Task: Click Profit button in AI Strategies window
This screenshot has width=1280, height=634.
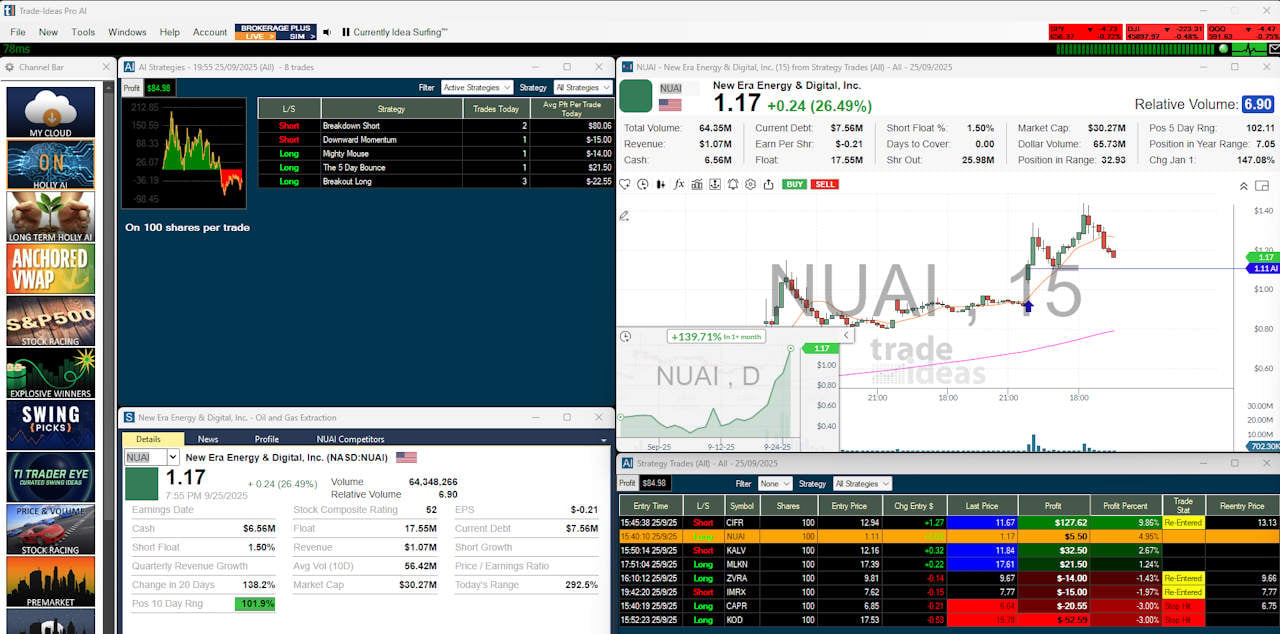Action: (x=132, y=88)
